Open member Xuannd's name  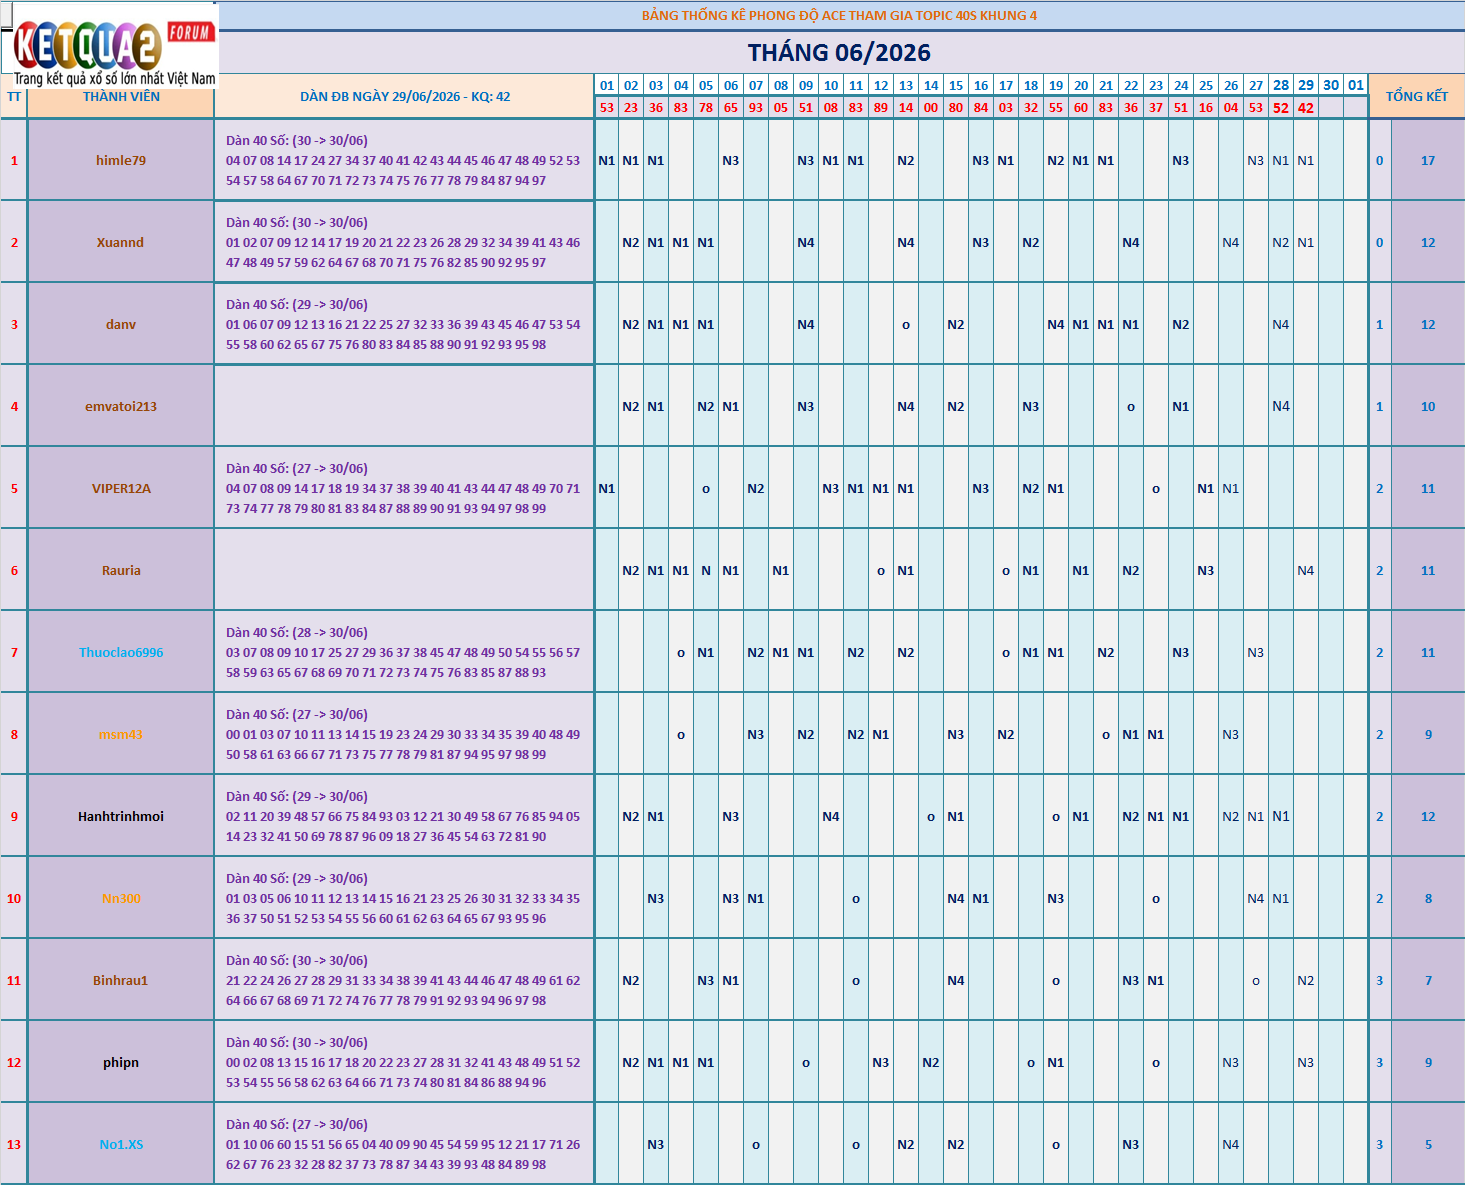point(121,242)
